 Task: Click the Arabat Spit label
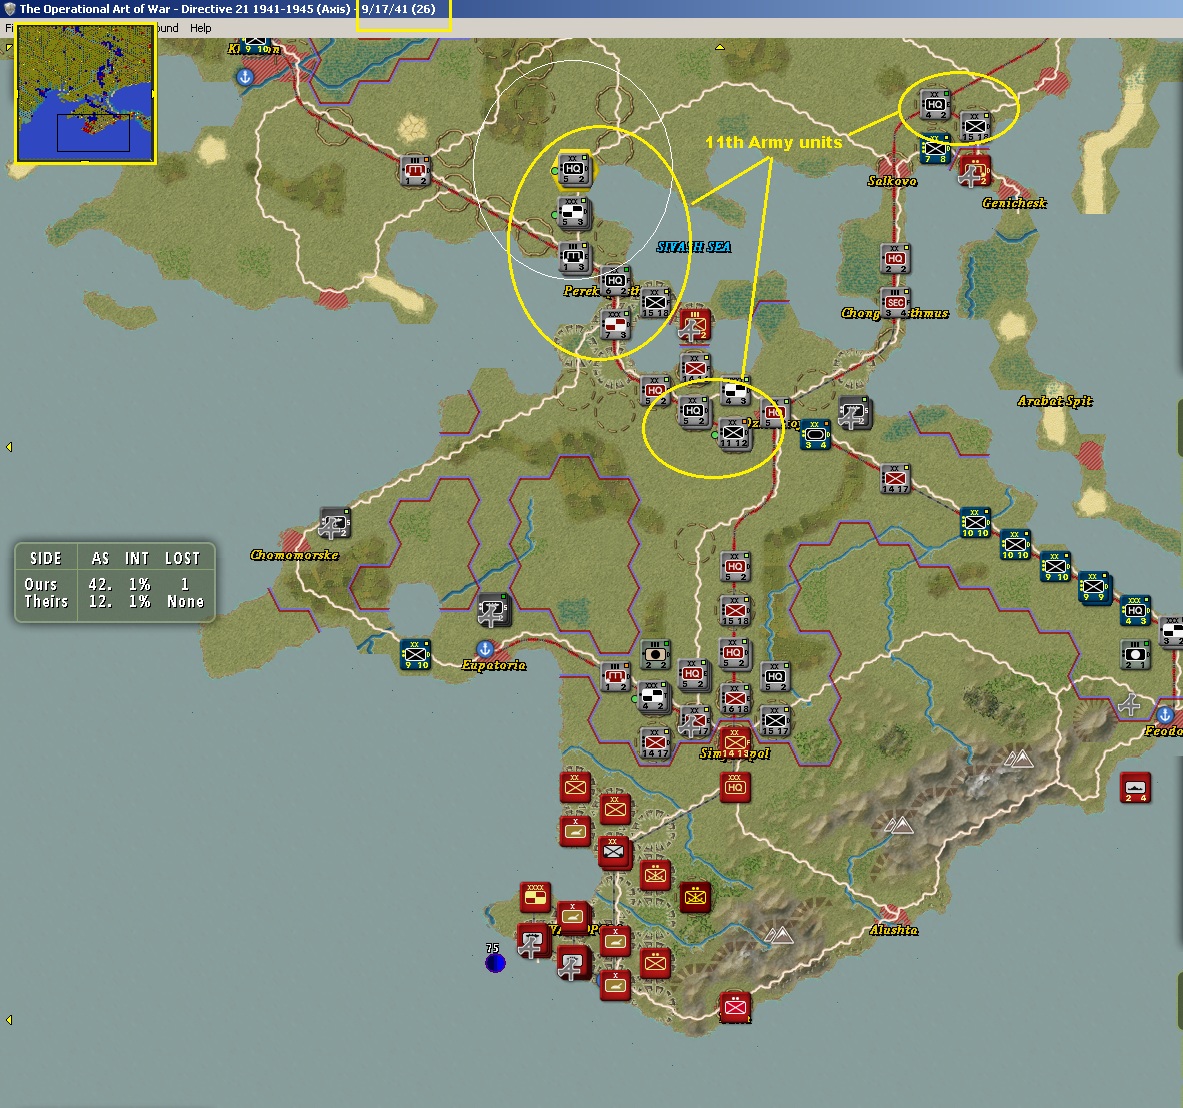1055,401
